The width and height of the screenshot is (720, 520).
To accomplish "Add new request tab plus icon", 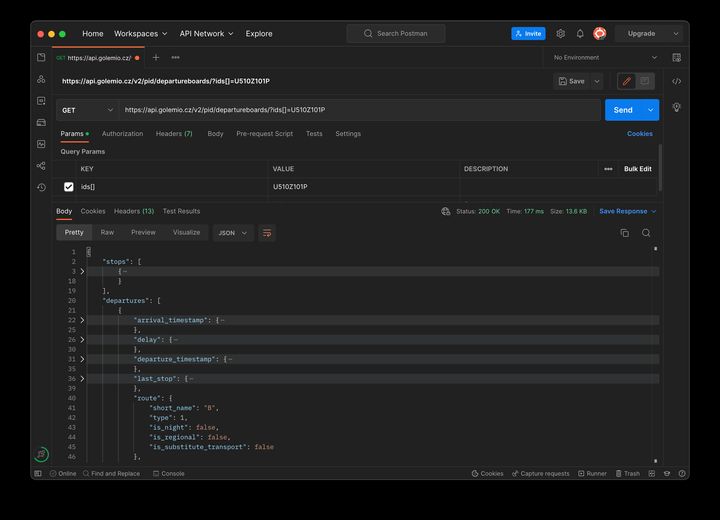I will [156, 57].
